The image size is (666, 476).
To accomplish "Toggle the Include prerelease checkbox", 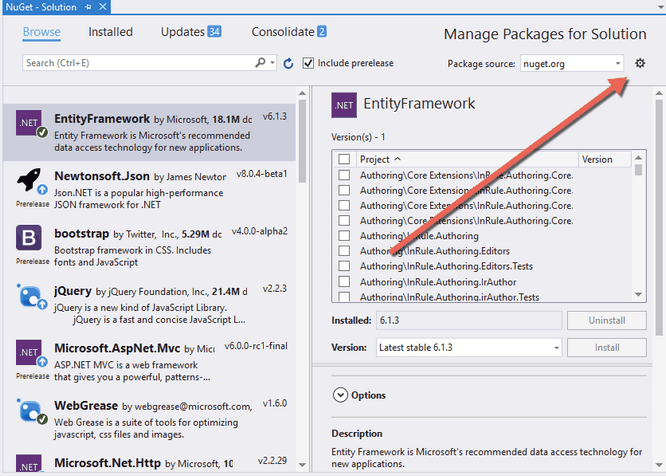I will [308, 63].
